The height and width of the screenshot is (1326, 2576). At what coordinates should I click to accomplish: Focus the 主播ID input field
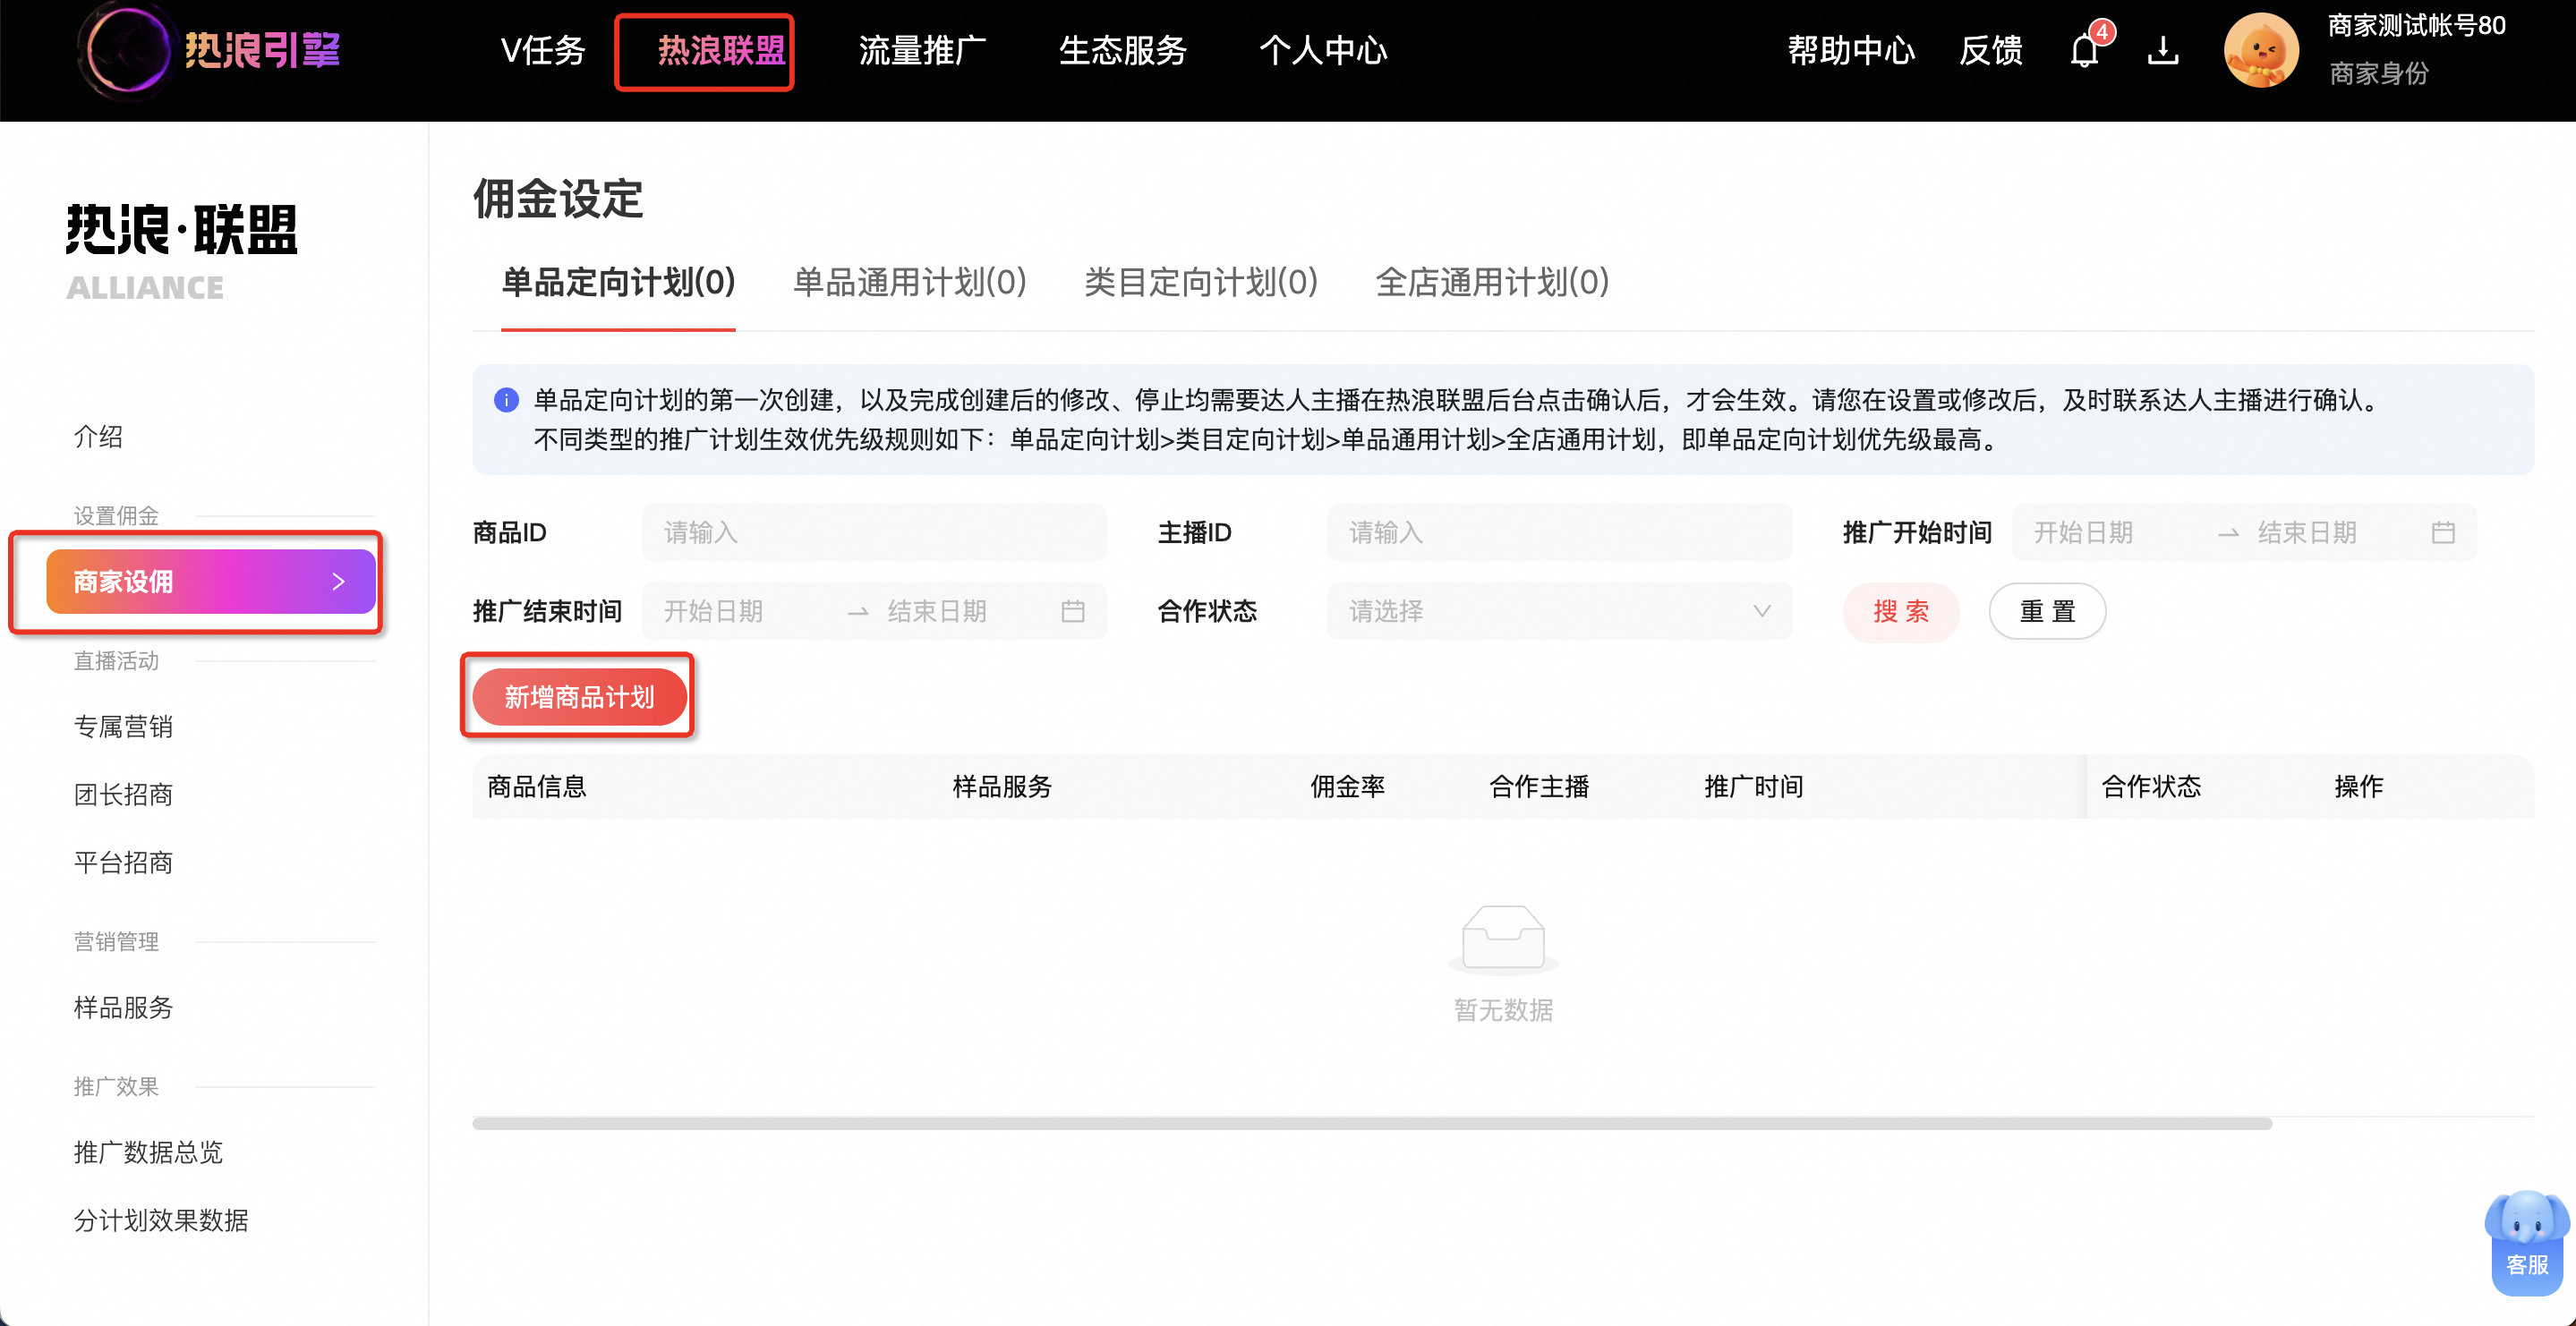[1559, 533]
